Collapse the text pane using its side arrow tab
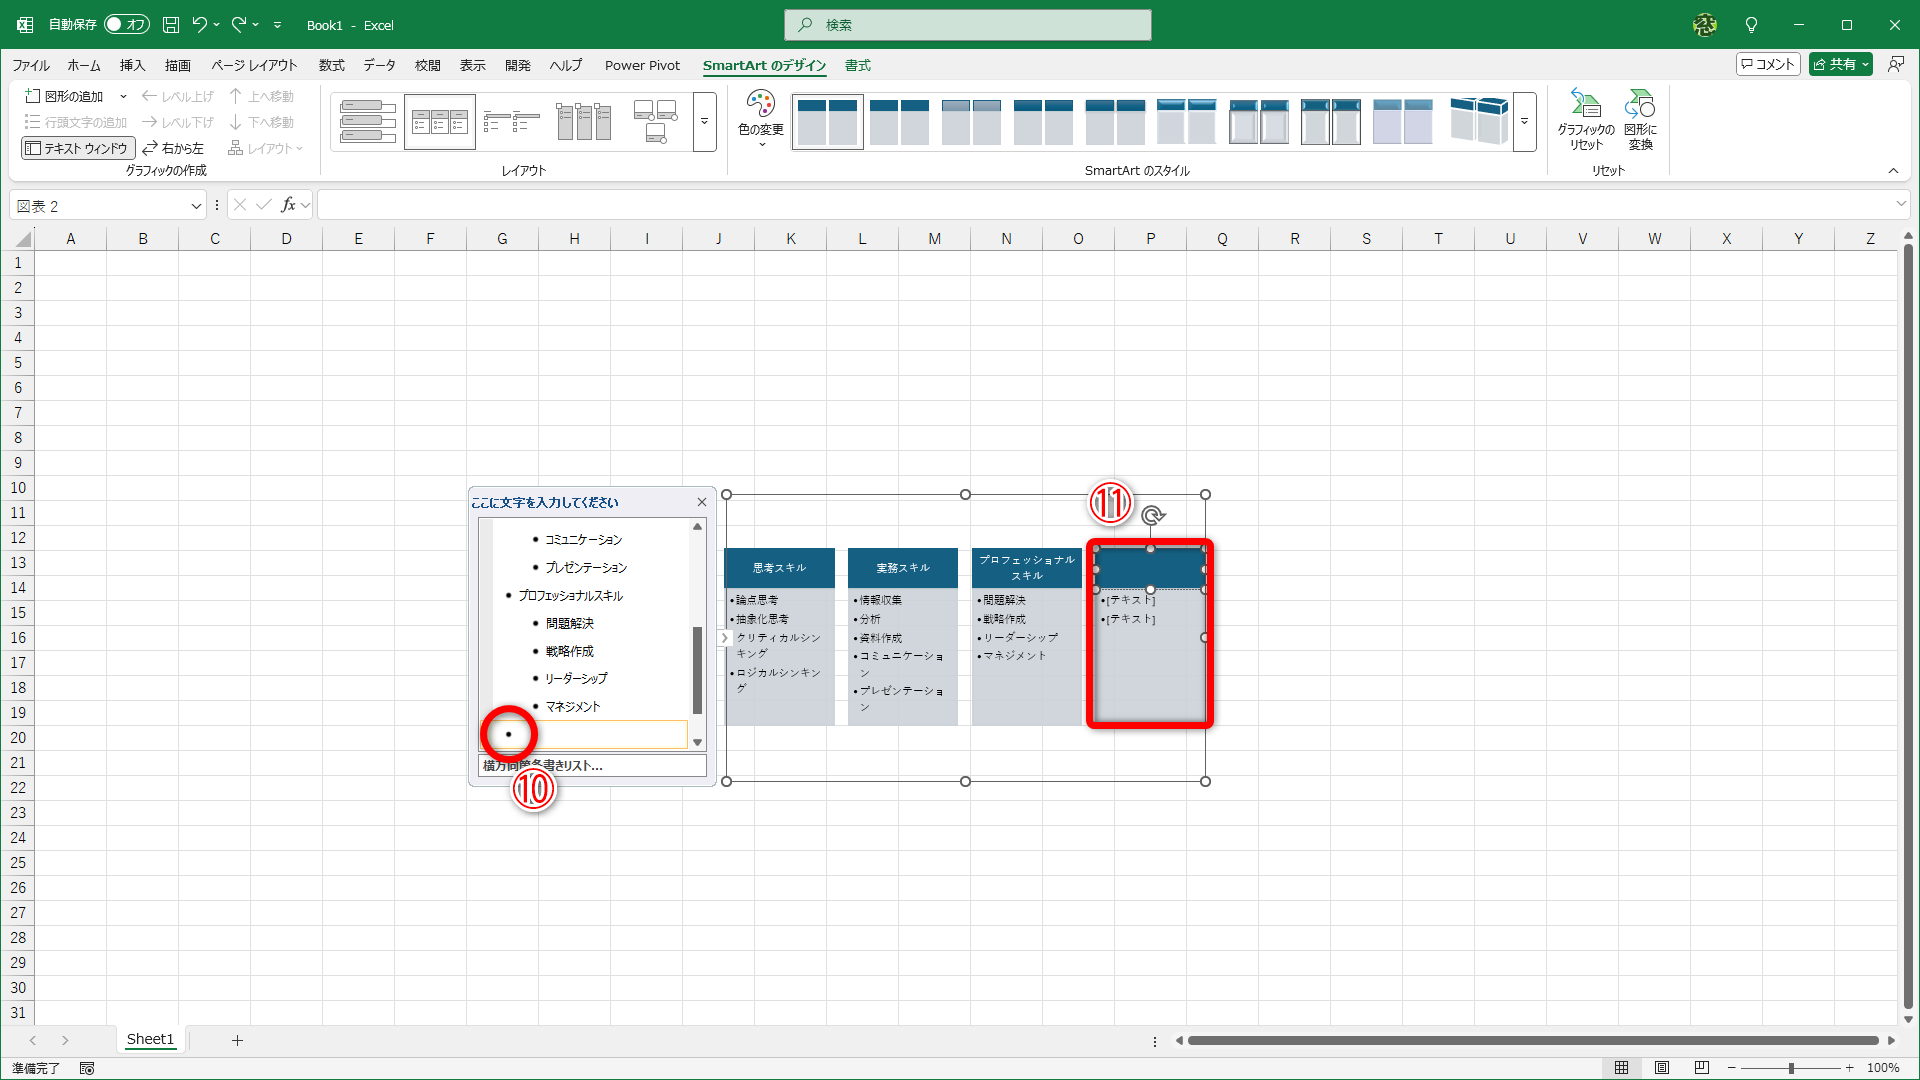1920x1080 pixels. 724,638
